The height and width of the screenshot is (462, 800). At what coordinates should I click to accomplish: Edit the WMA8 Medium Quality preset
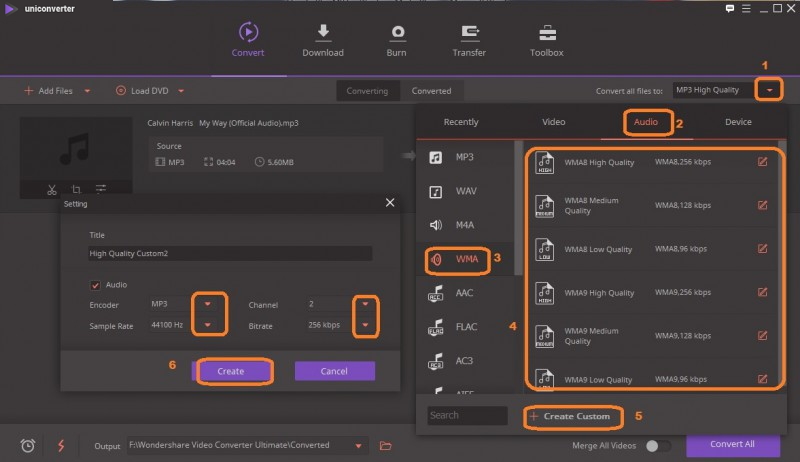pos(762,205)
